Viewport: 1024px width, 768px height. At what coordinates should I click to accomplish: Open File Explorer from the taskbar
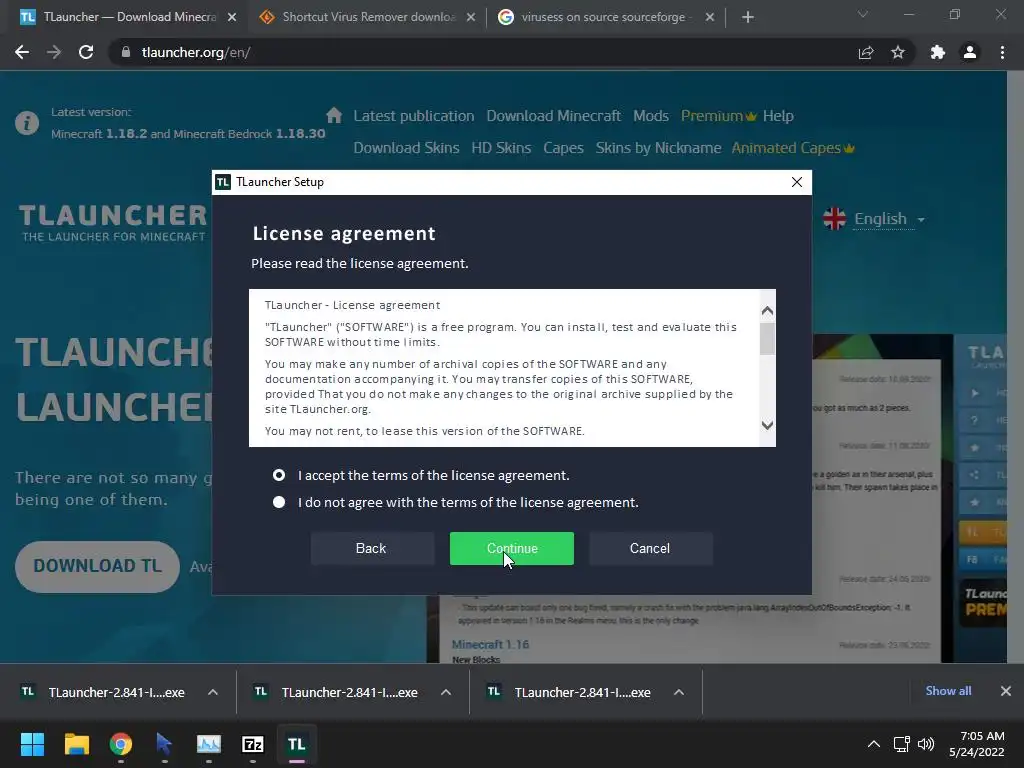76,744
